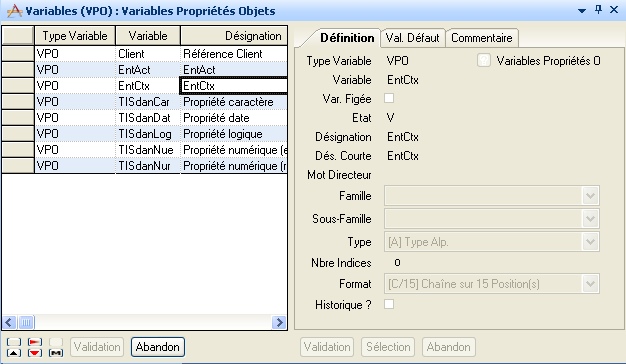Click the red down-arrow icon button

tap(35, 352)
